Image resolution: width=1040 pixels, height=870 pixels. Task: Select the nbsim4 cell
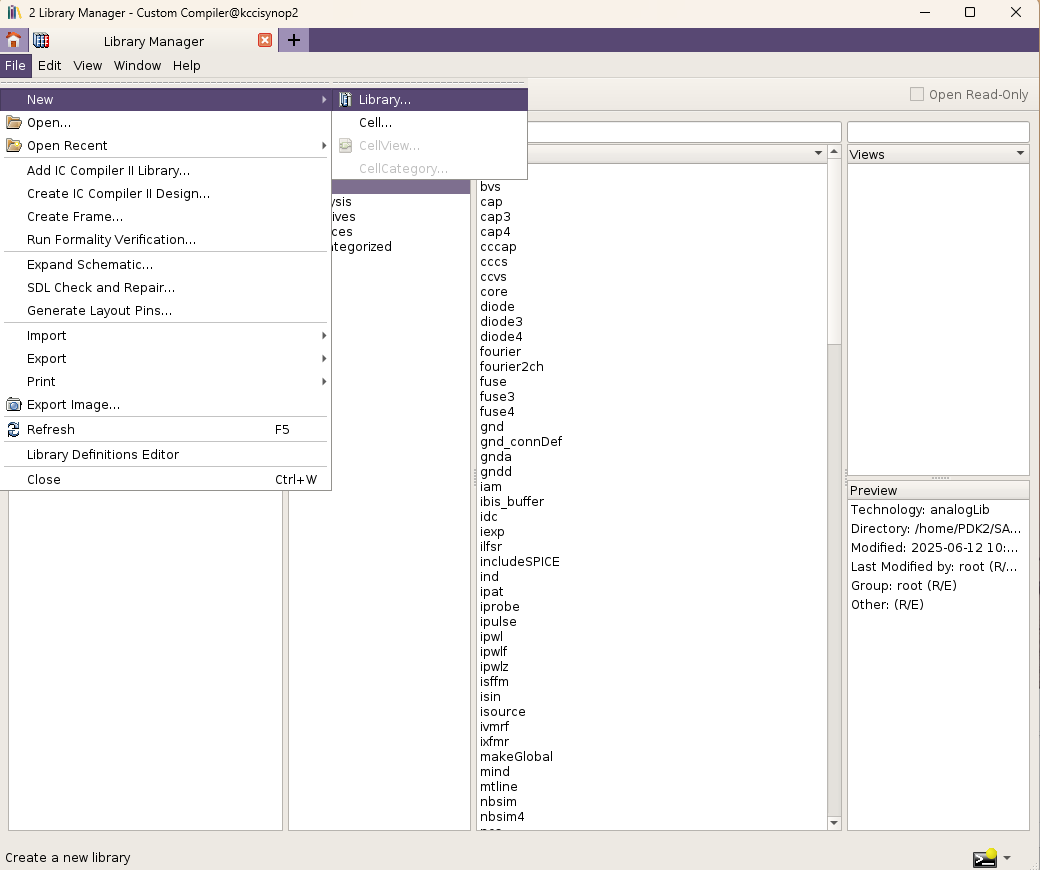(x=501, y=816)
